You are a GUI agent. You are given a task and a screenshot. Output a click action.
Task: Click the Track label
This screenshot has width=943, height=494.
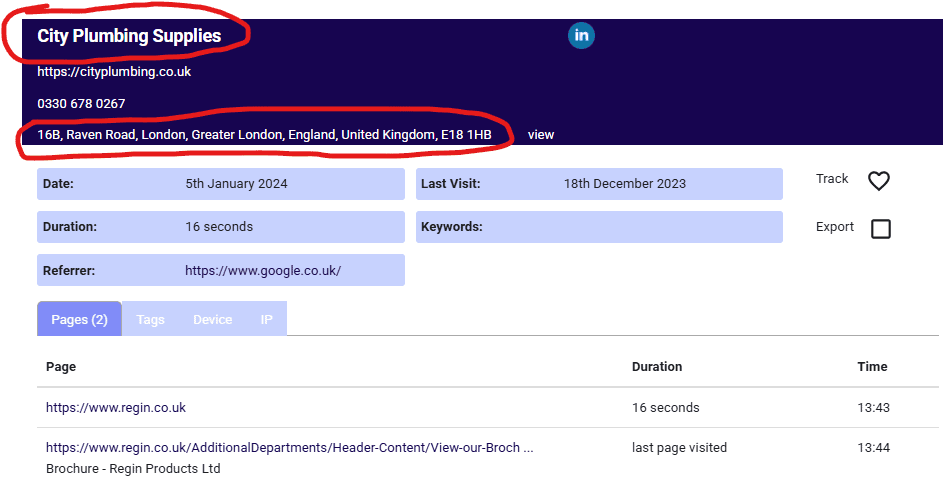(x=832, y=179)
